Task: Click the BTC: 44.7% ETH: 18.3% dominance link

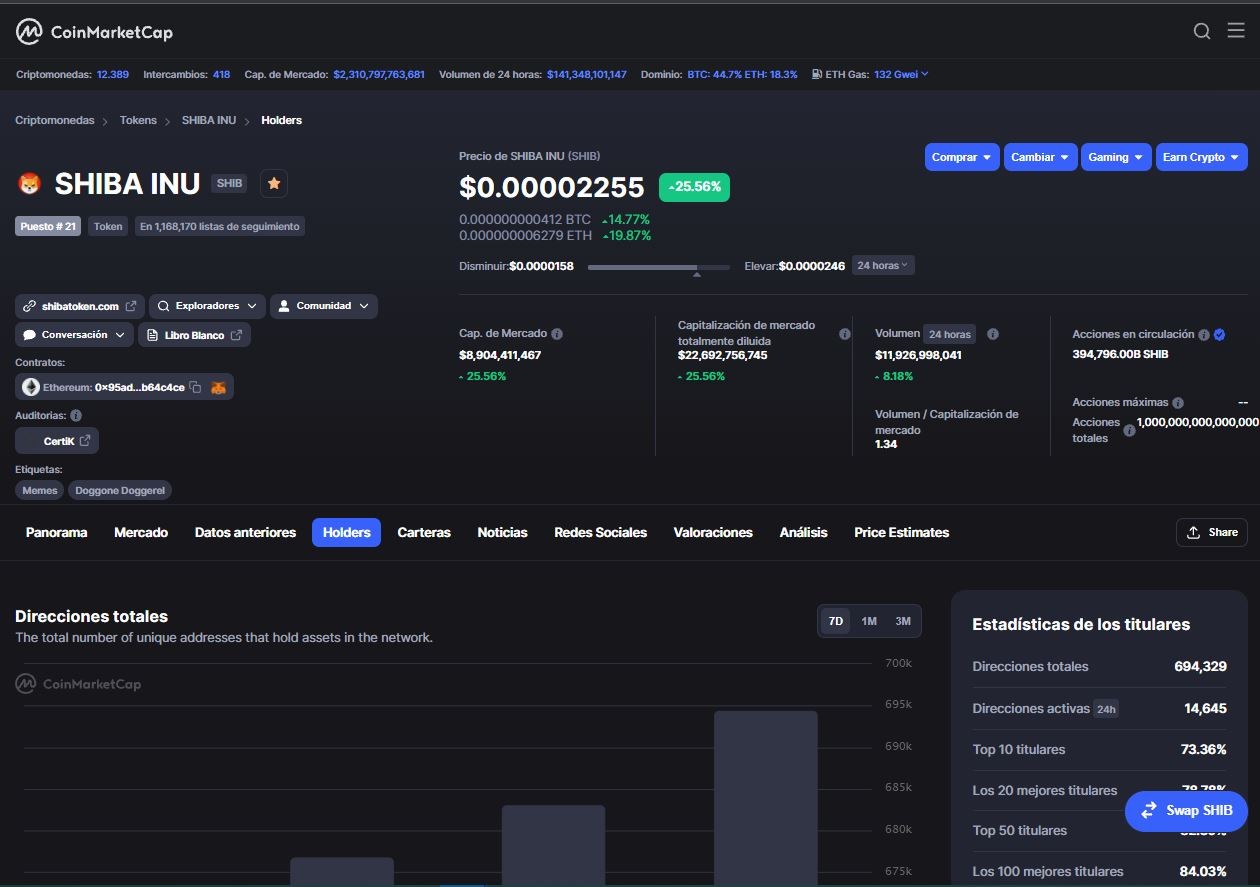Action: tap(742, 74)
